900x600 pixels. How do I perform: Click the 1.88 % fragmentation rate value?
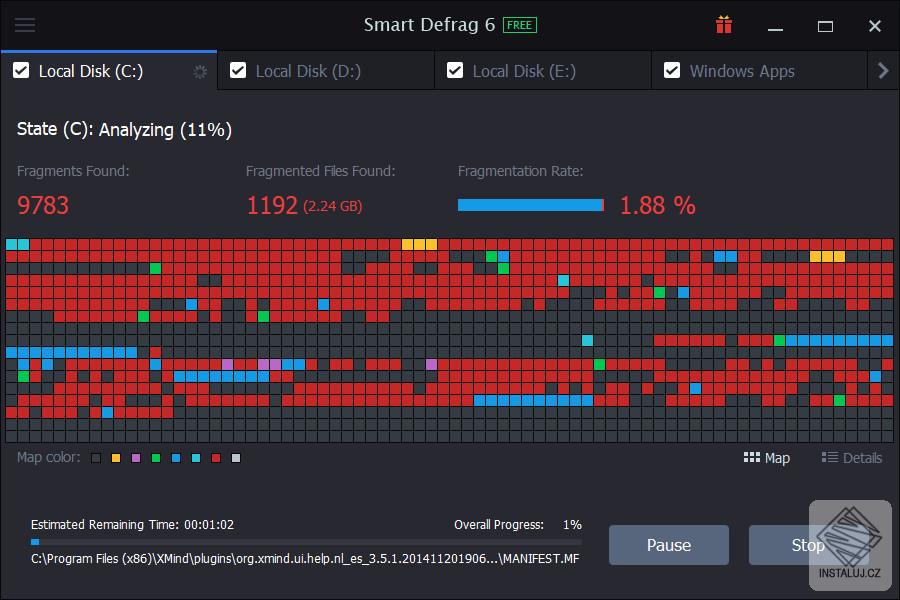658,205
